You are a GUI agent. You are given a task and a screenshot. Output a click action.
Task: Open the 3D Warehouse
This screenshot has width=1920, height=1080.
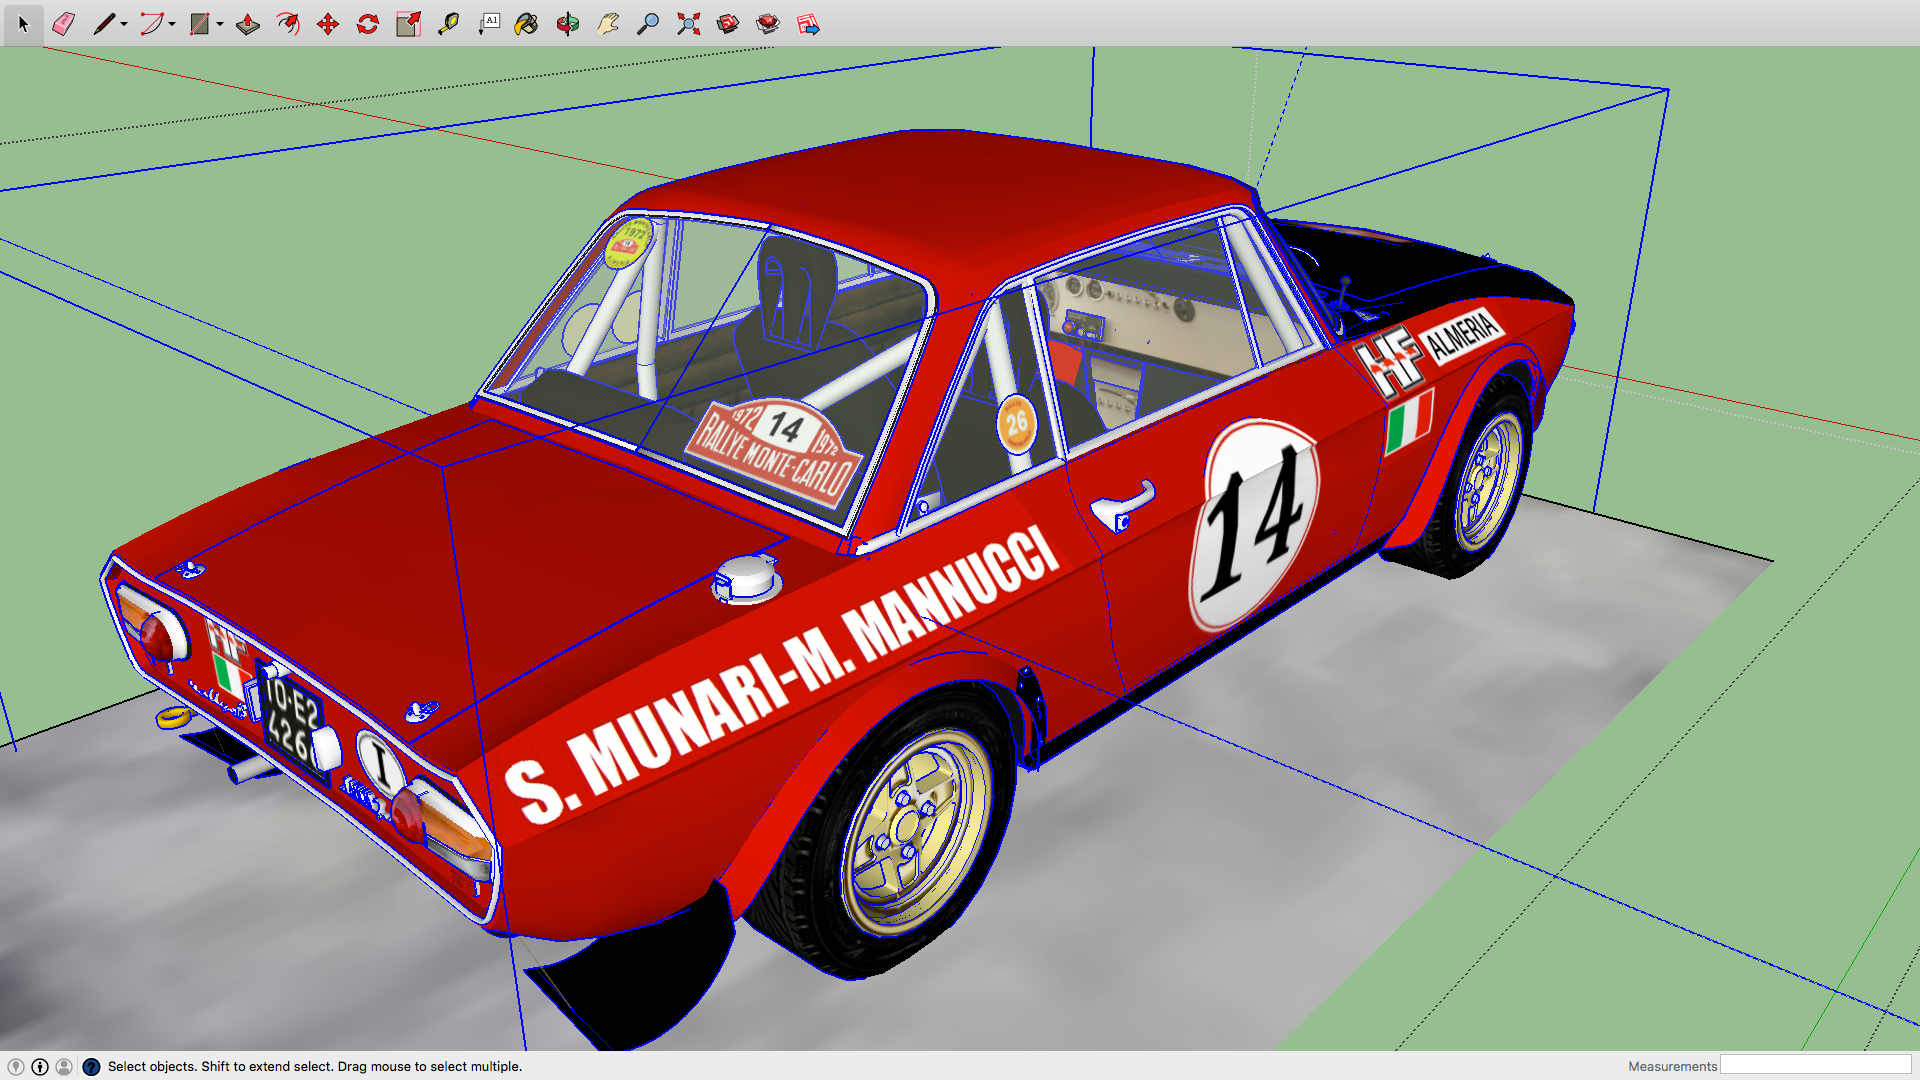click(728, 24)
